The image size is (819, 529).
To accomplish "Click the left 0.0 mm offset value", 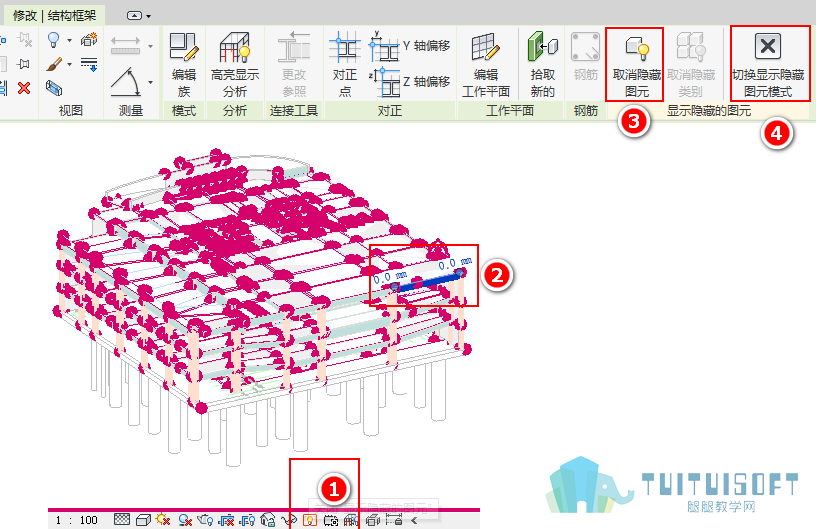I will (389, 277).
